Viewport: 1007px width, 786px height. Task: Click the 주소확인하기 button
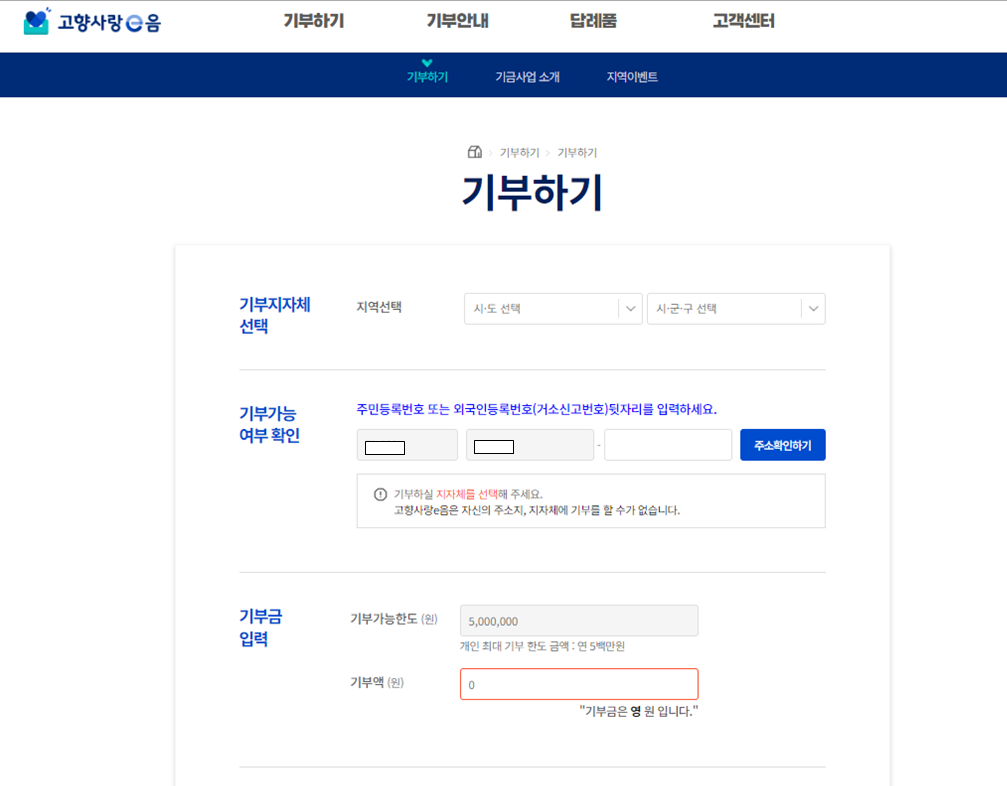click(x=782, y=444)
